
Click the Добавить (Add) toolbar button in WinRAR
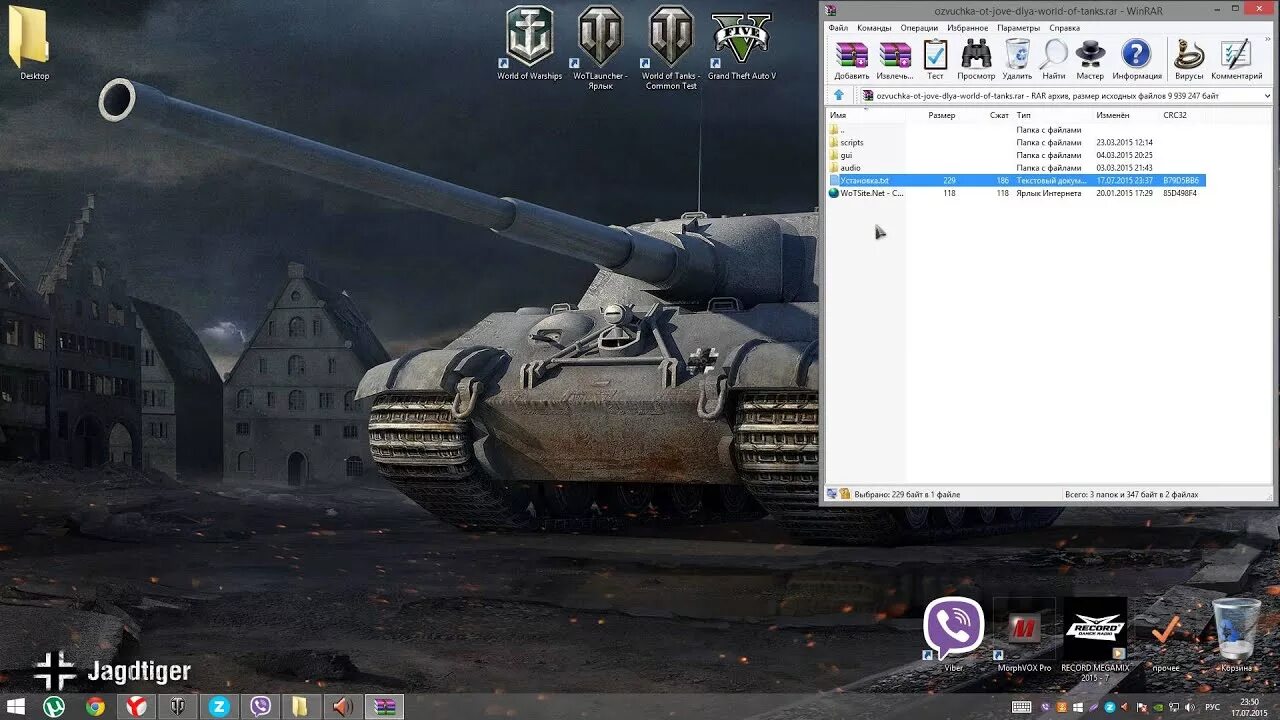click(x=852, y=60)
